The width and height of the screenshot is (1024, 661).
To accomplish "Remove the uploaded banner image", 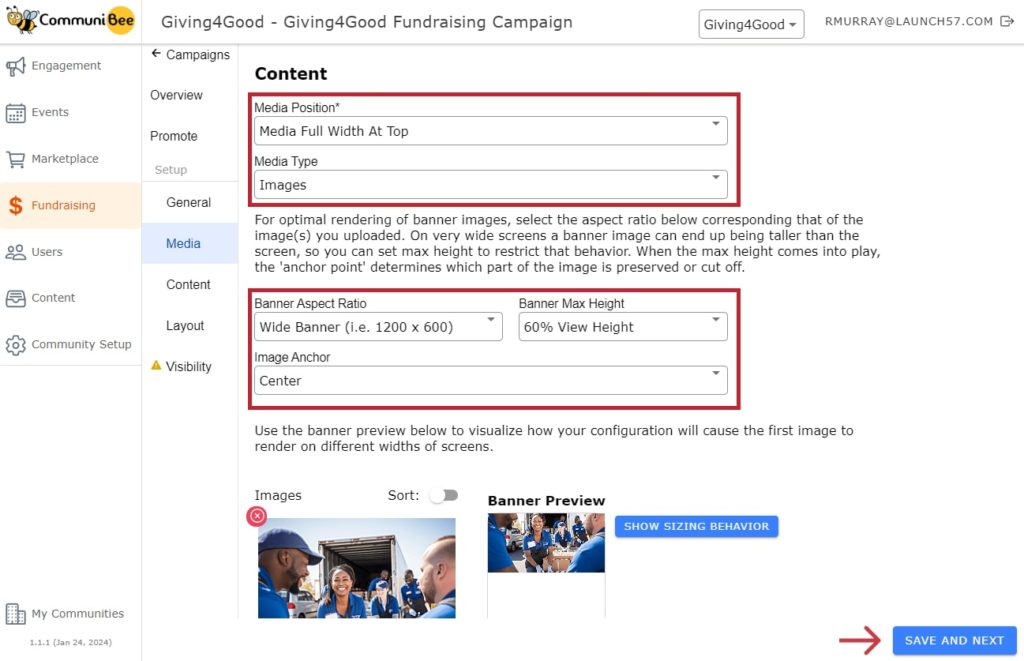I will (257, 516).
